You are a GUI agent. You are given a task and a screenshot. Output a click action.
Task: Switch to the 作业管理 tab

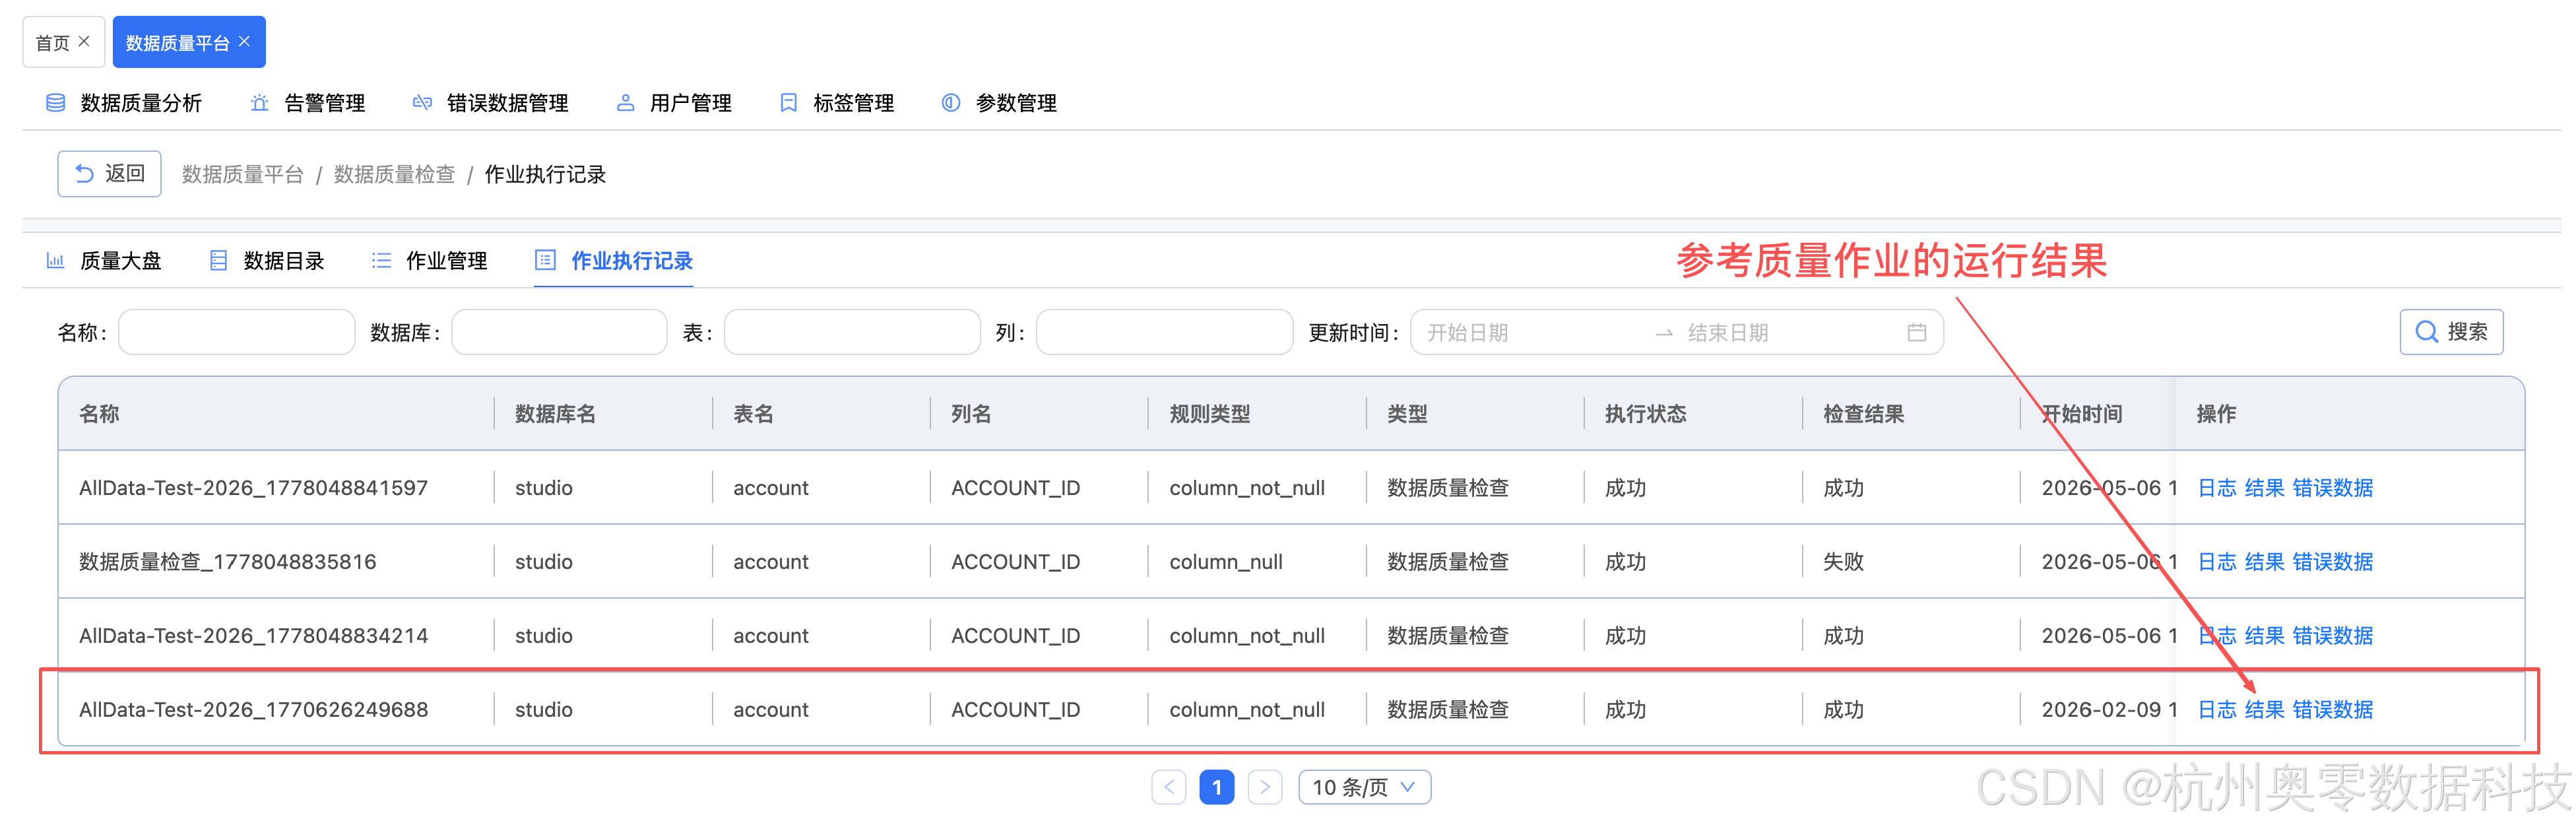click(429, 261)
